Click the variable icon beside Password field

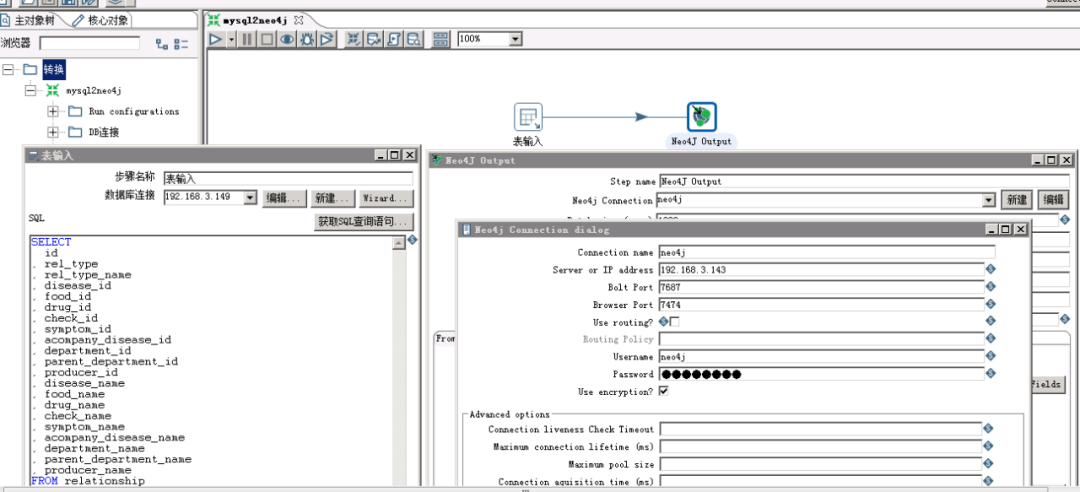point(990,373)
